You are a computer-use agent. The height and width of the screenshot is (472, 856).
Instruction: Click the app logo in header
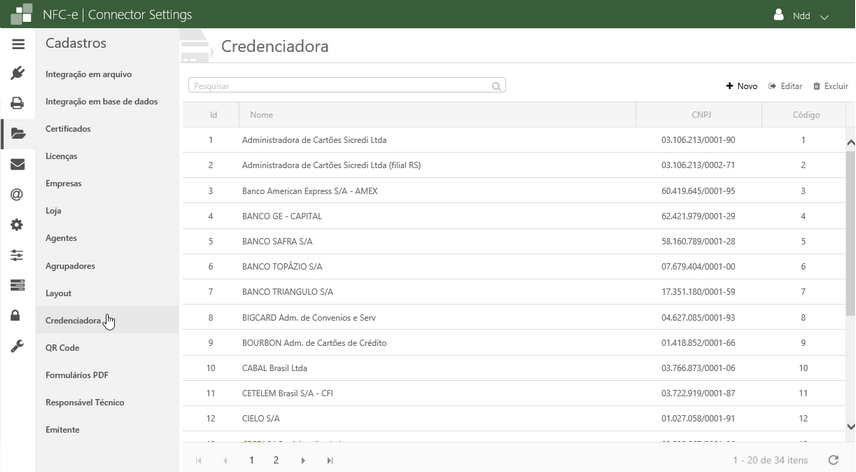click(x=21, y=14)
